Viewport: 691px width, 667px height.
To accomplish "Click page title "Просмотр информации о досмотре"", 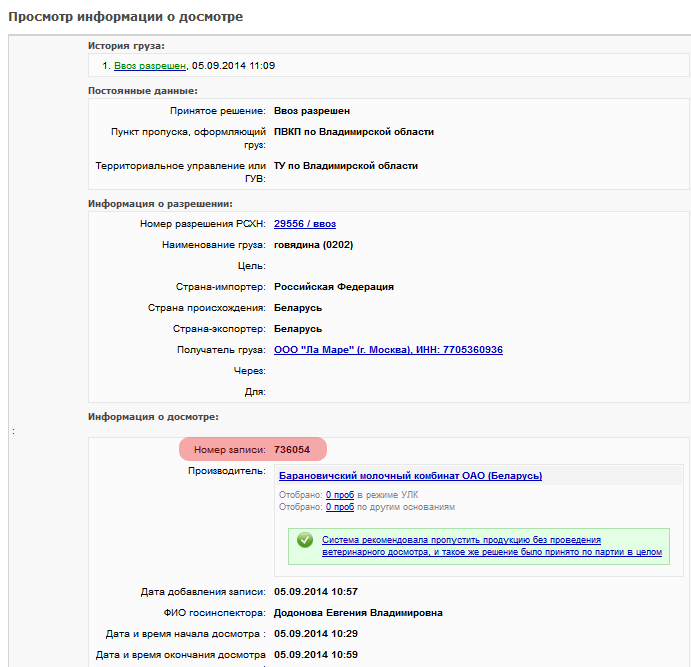I will point(126,17).
